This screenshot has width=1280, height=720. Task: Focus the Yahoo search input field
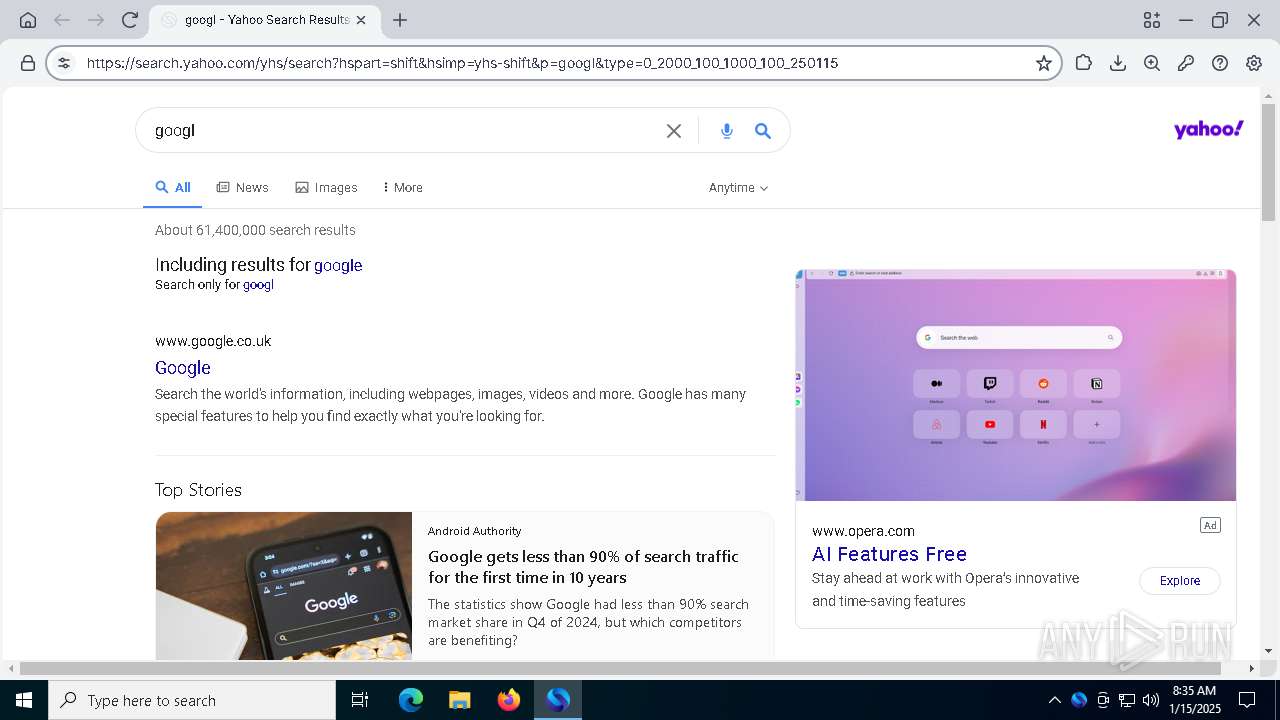[x=400, y=131]
